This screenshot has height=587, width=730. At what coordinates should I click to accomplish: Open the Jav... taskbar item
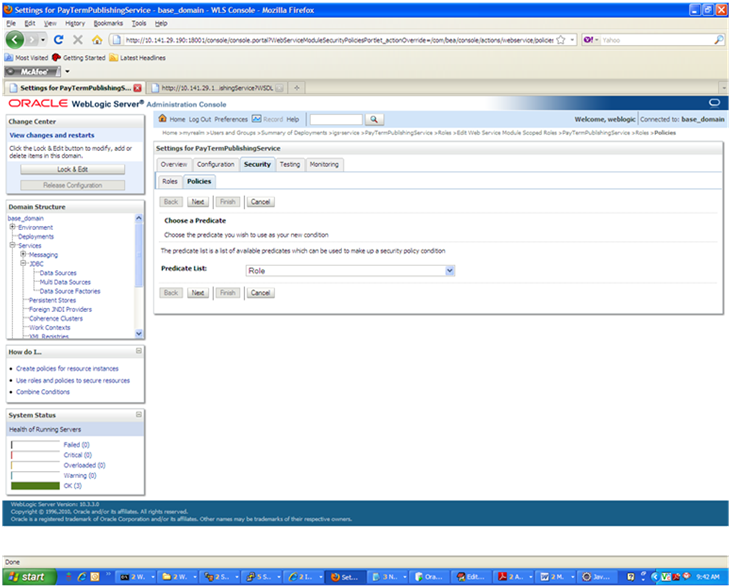598,577
